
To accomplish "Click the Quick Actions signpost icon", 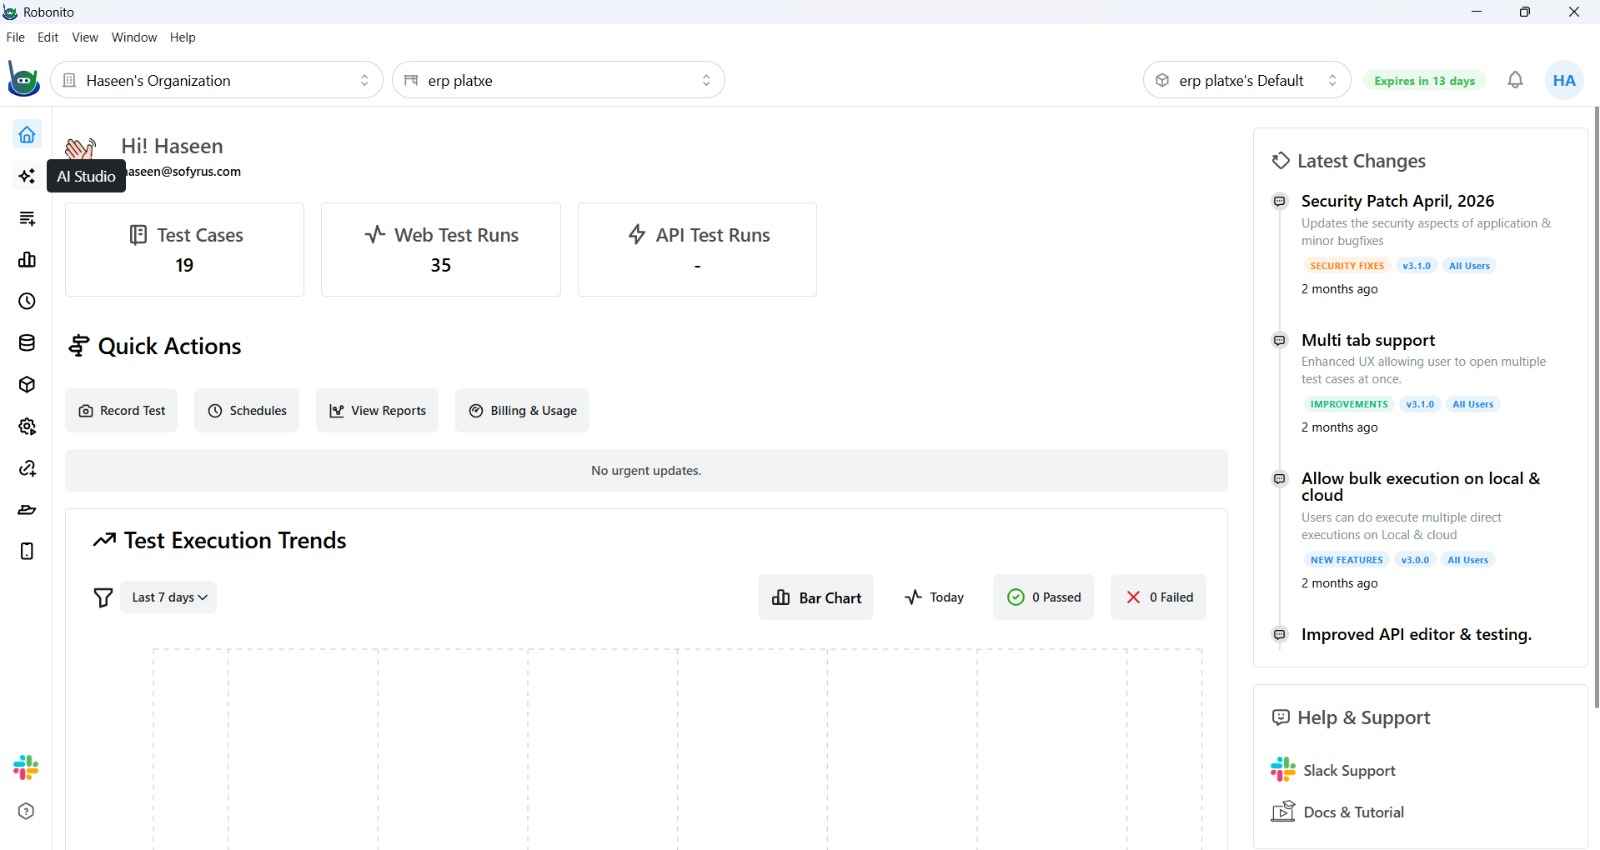I will tap(78, 346).
